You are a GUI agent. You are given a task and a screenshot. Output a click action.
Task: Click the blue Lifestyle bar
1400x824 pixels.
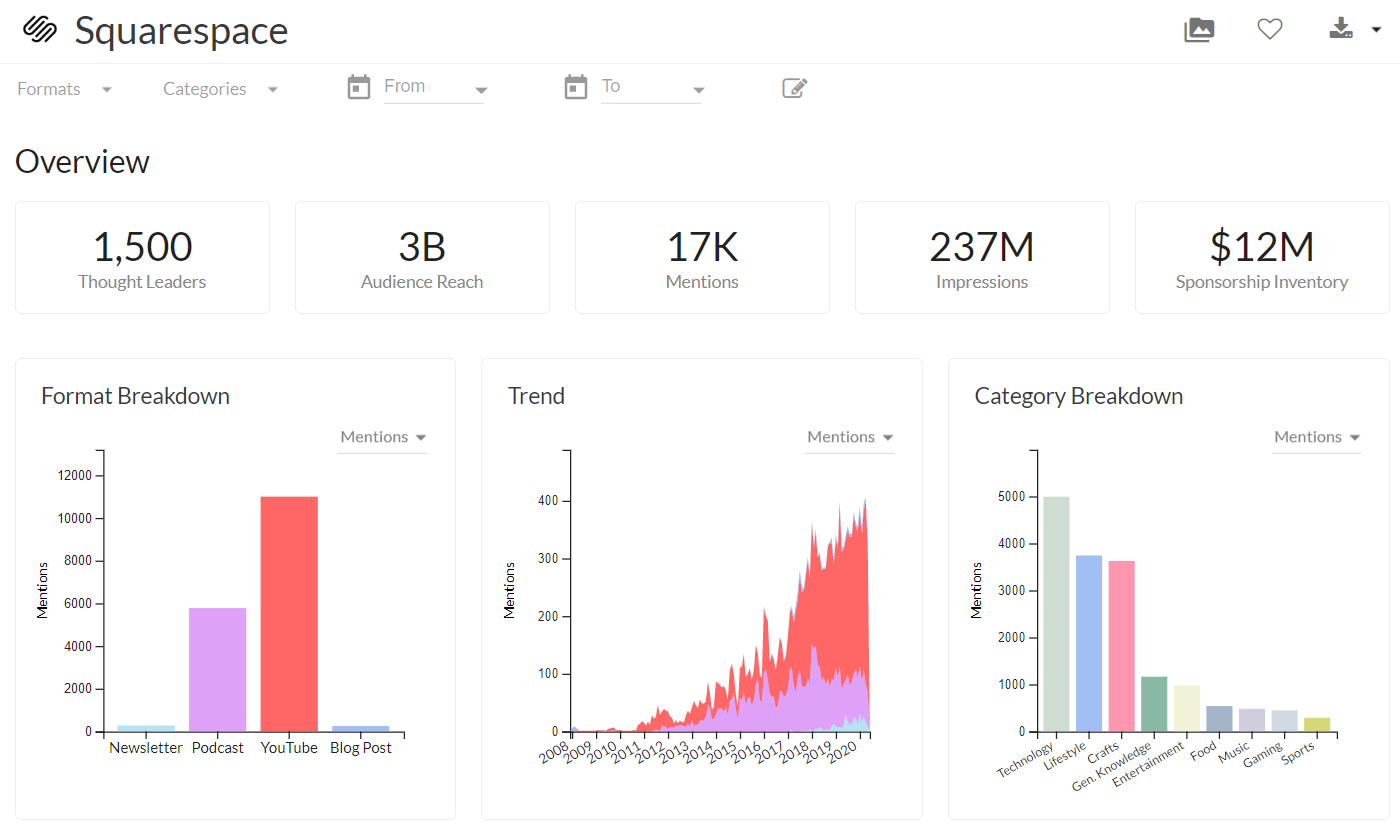coord(1089,643)
